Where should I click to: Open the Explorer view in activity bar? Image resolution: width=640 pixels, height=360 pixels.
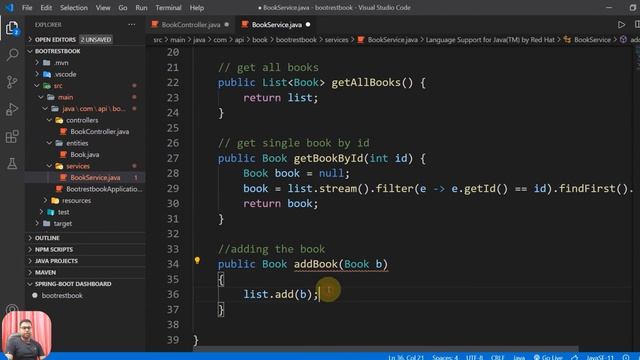(x=12, y=28)
